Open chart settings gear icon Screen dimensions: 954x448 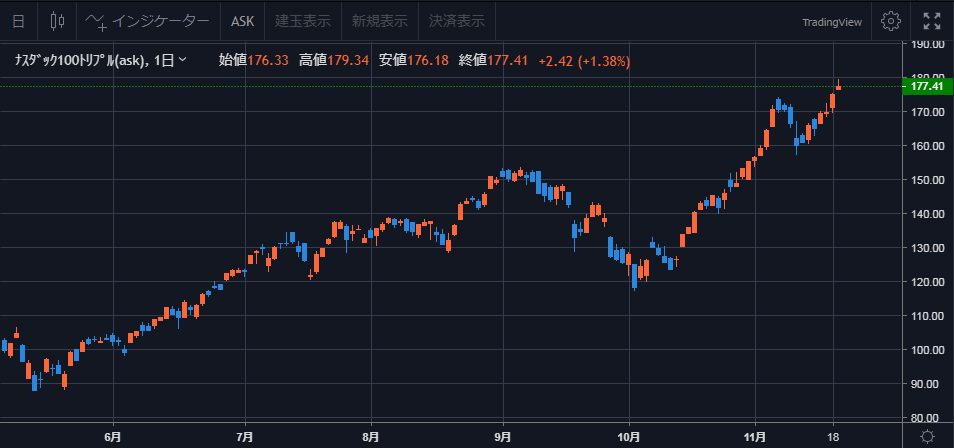tap(891, 21)
